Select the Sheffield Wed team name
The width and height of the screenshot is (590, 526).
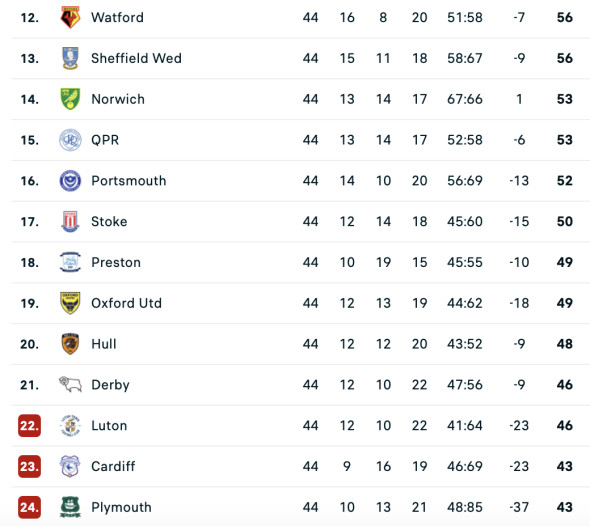coord(136,58)
